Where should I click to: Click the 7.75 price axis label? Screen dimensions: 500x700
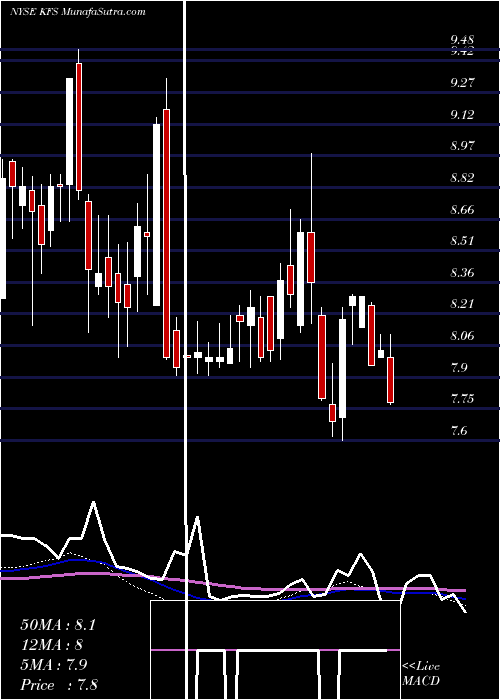pyautogui.click(x=462, y=399)
